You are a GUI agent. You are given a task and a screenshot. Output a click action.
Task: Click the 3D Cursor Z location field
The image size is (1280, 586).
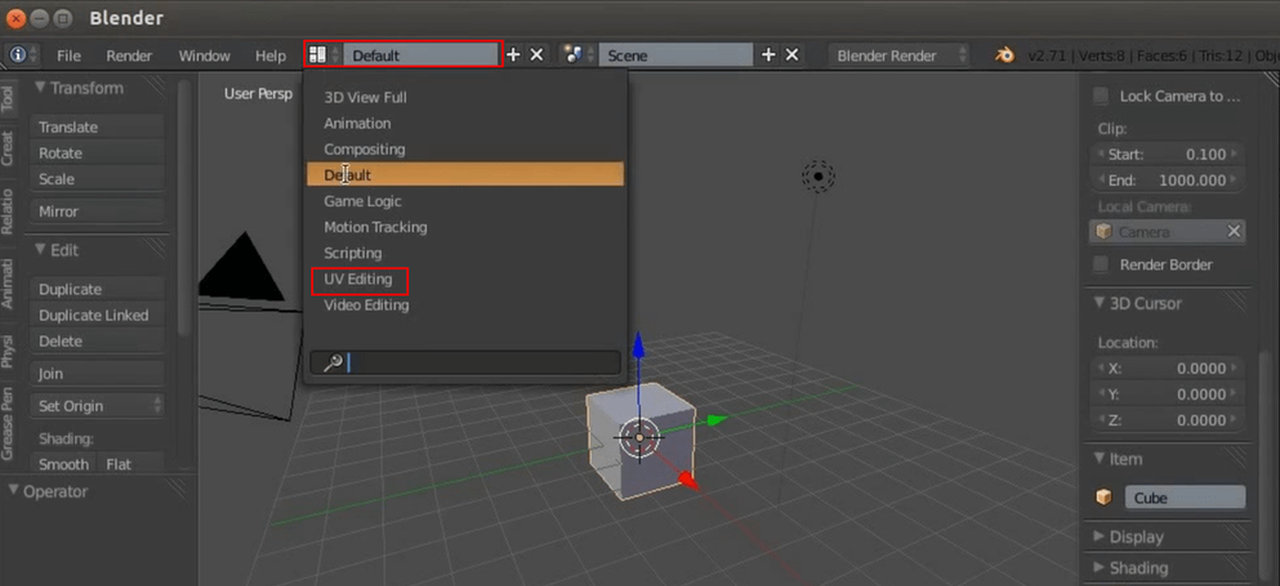coord(1168,420)
